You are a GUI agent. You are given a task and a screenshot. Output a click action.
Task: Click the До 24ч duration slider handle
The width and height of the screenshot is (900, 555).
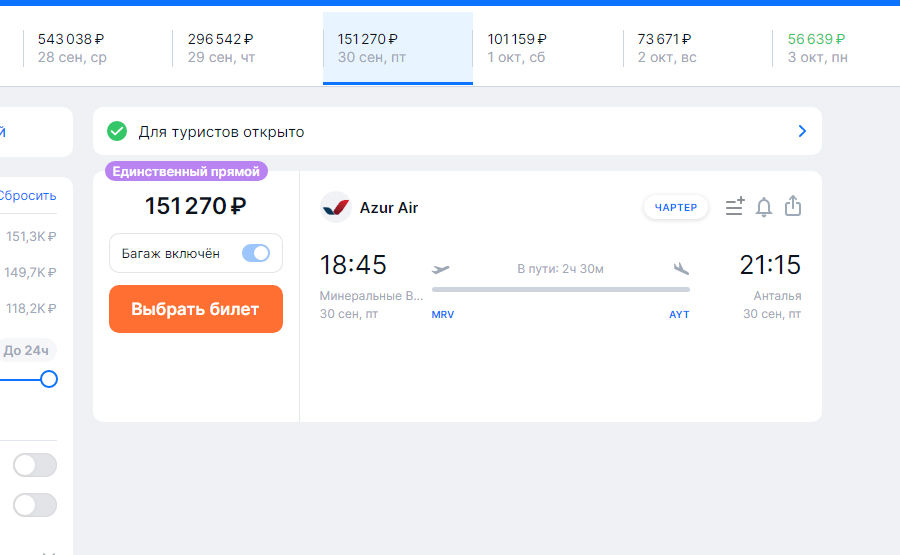click(x=48, y=379)
